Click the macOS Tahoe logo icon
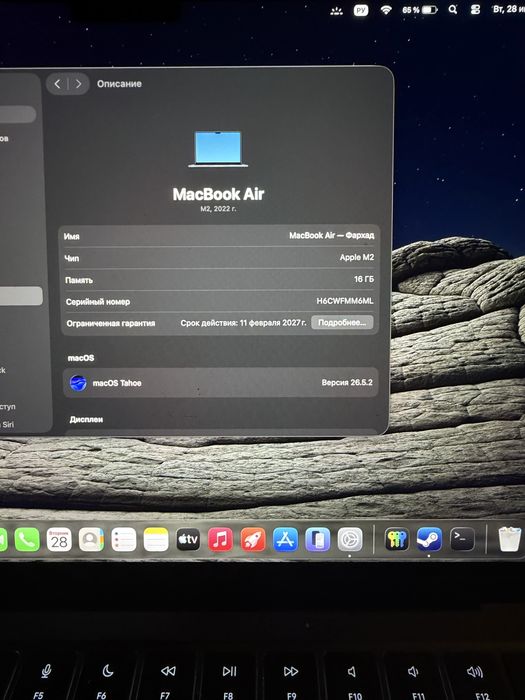 [x=78, y=383]
